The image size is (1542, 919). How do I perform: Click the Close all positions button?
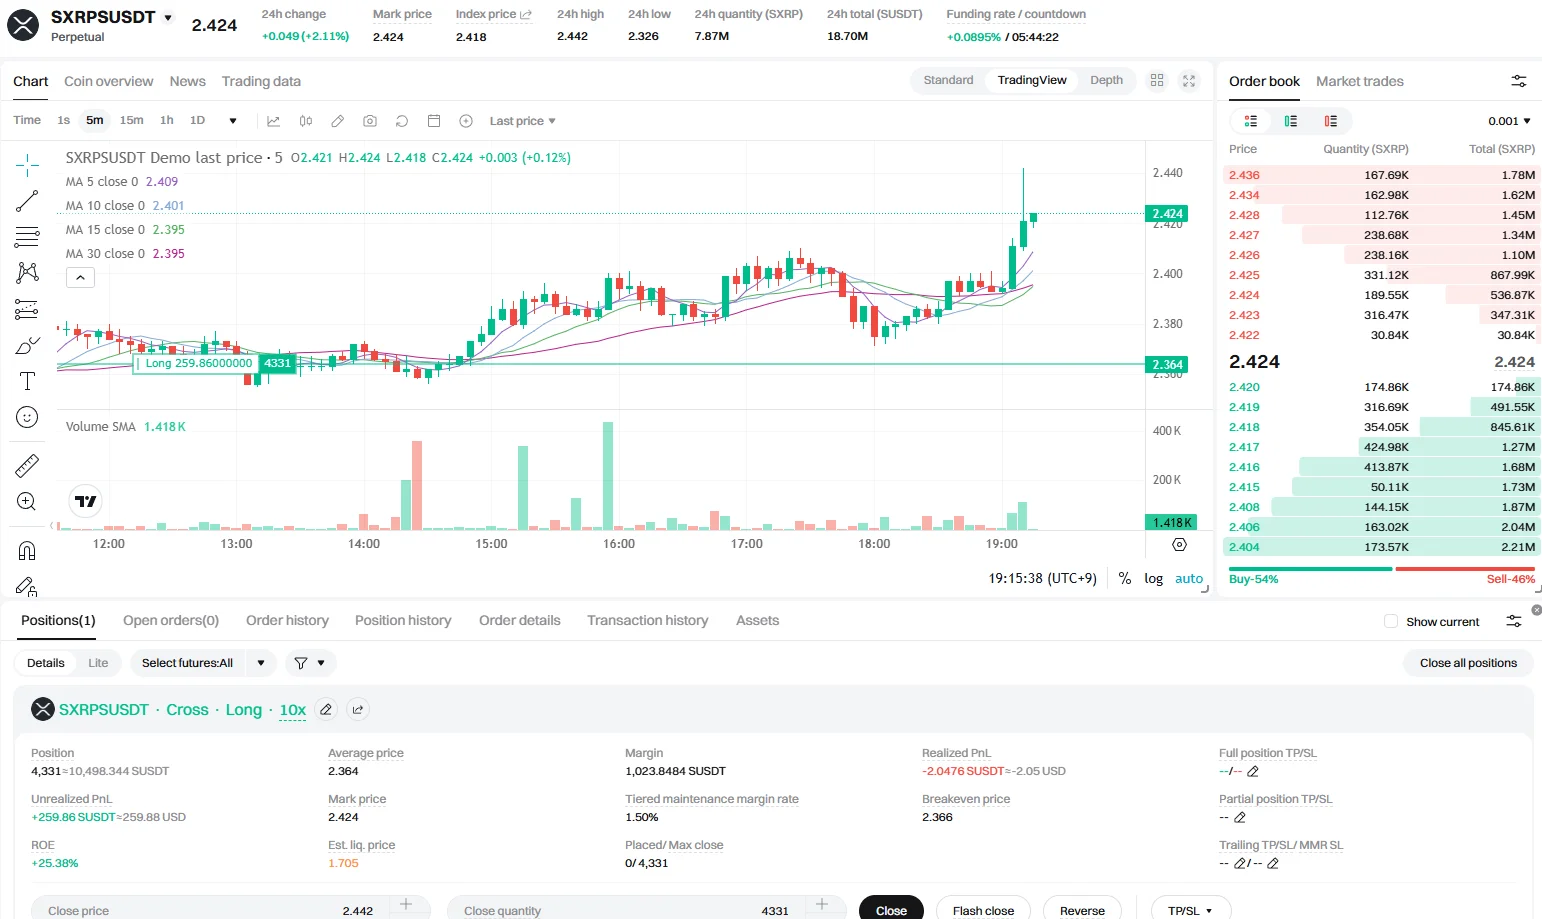pos(1468,663)
